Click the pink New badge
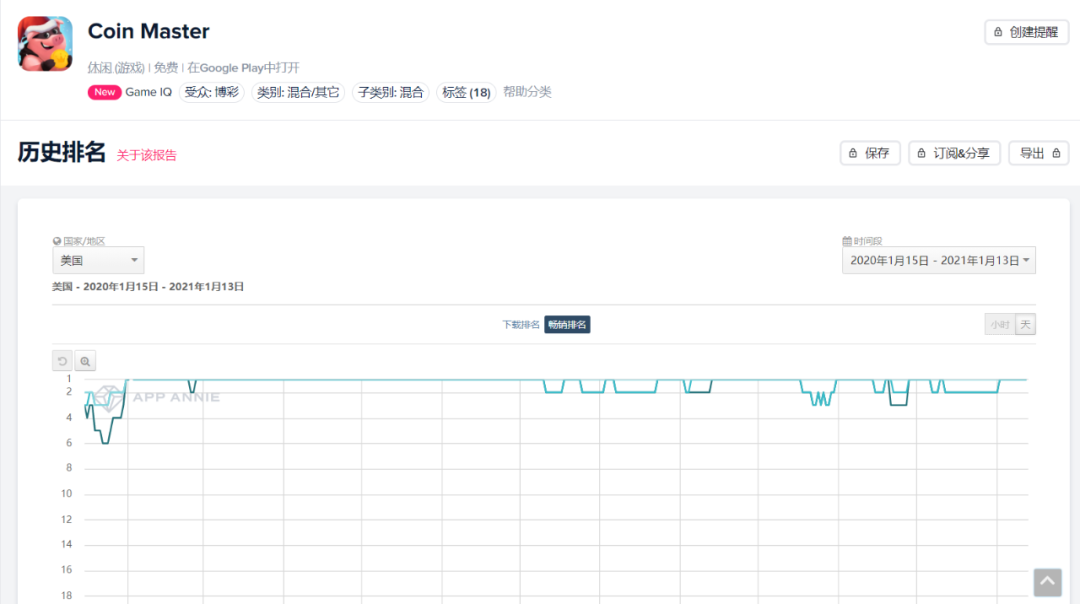Screen dimensions: 1080x604 [x=104, y=92]
